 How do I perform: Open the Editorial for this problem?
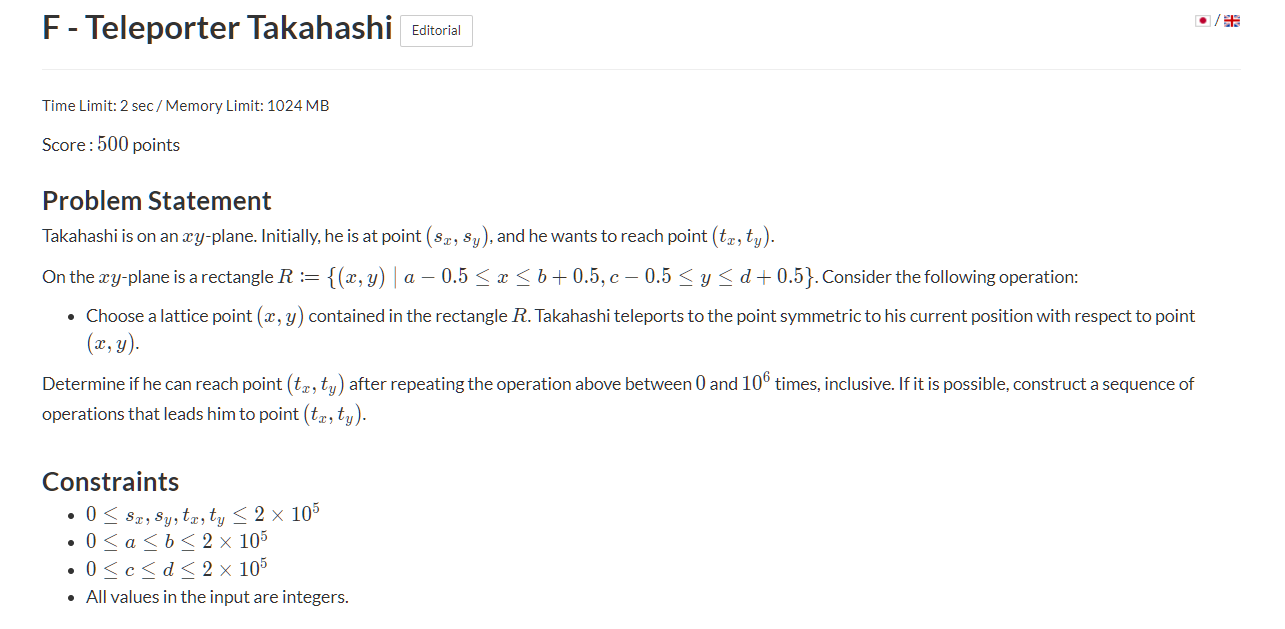coord(436,31)
